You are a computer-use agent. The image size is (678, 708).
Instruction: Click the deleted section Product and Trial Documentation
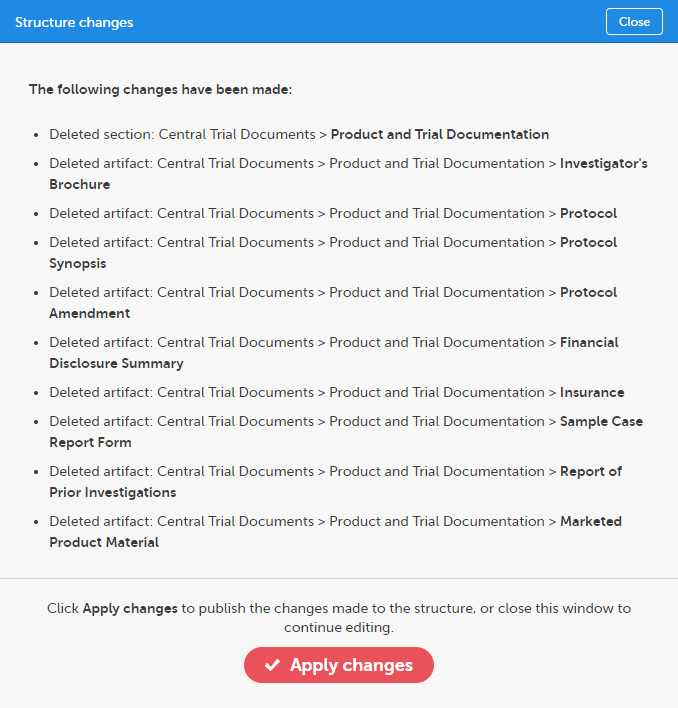[439, 134]
